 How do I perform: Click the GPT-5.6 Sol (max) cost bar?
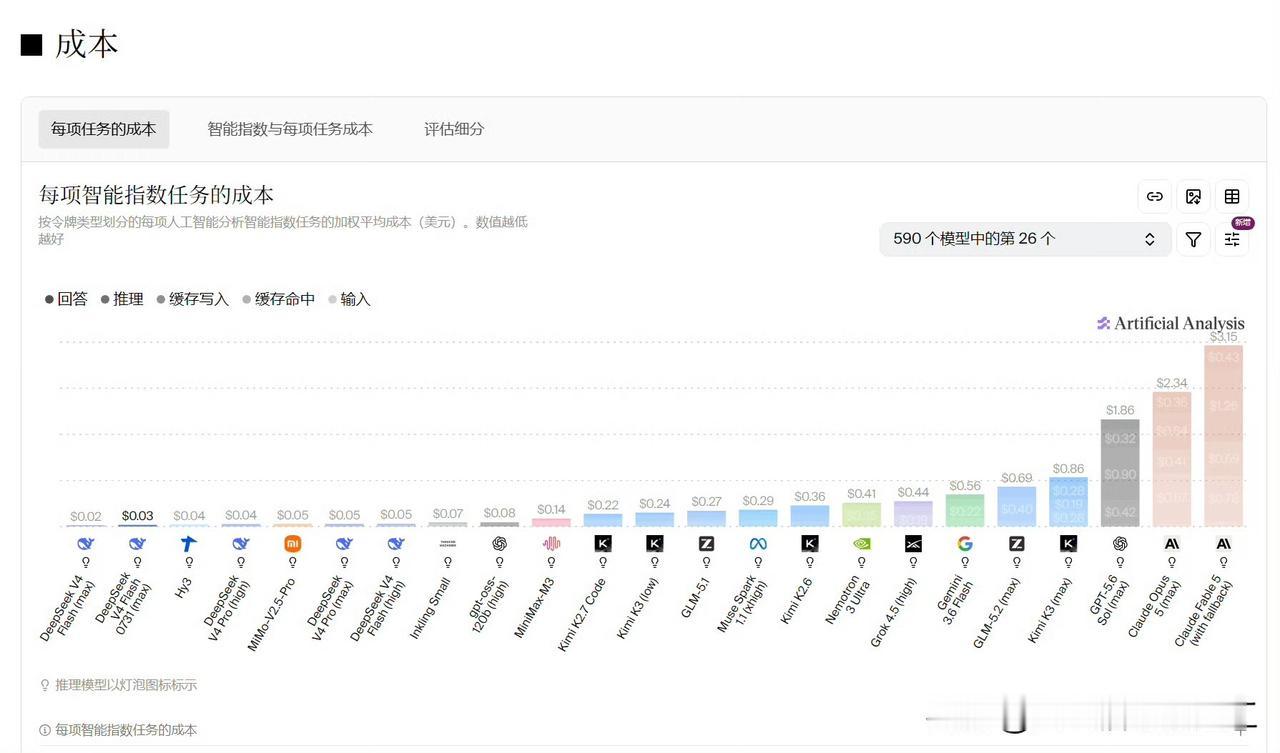[1120, 473]
